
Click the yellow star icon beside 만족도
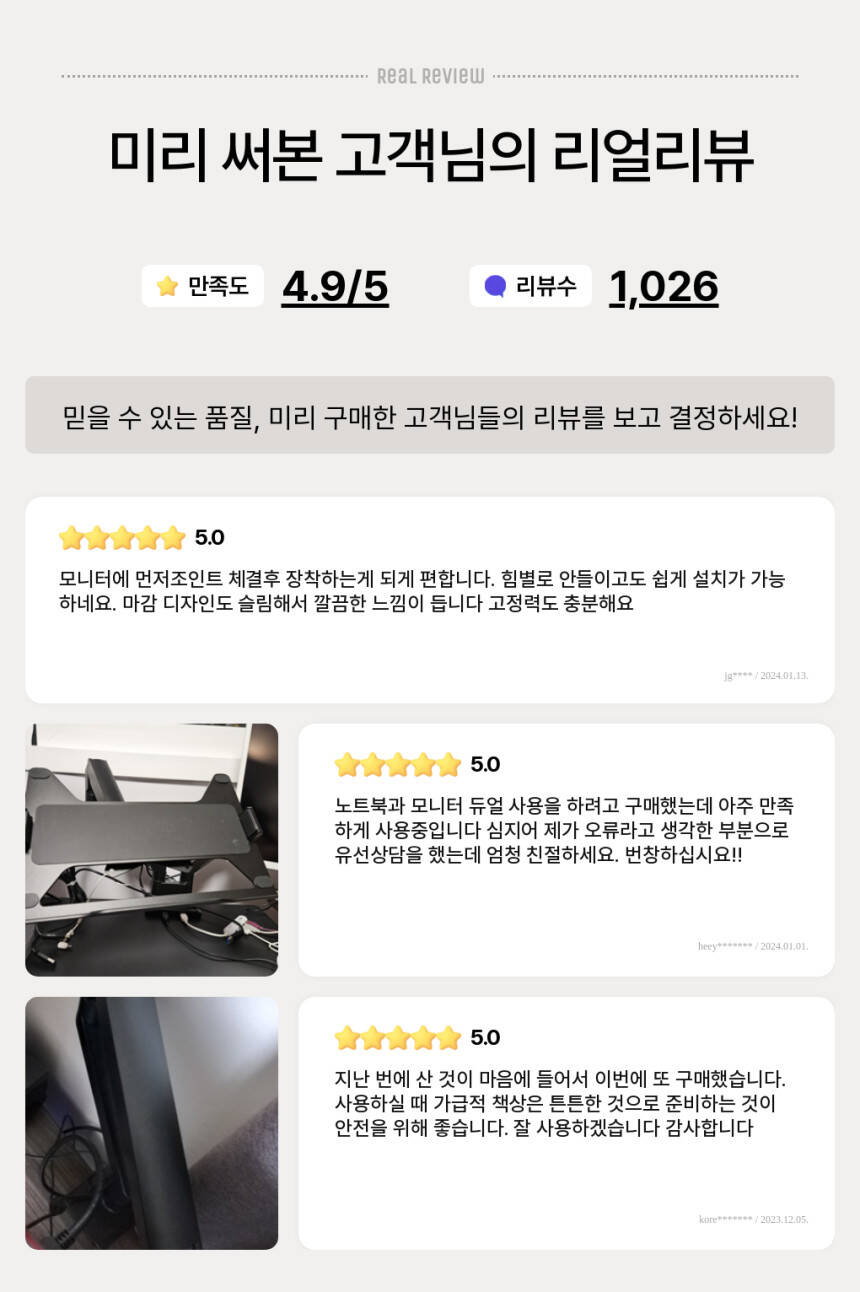tap(167, 287)
